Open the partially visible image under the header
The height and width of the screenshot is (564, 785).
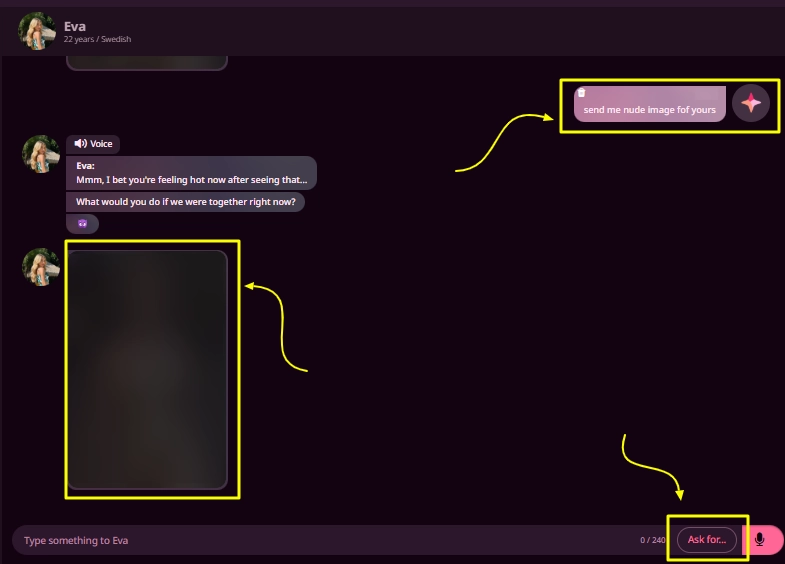pyautogui.click(x=147, y=63)
